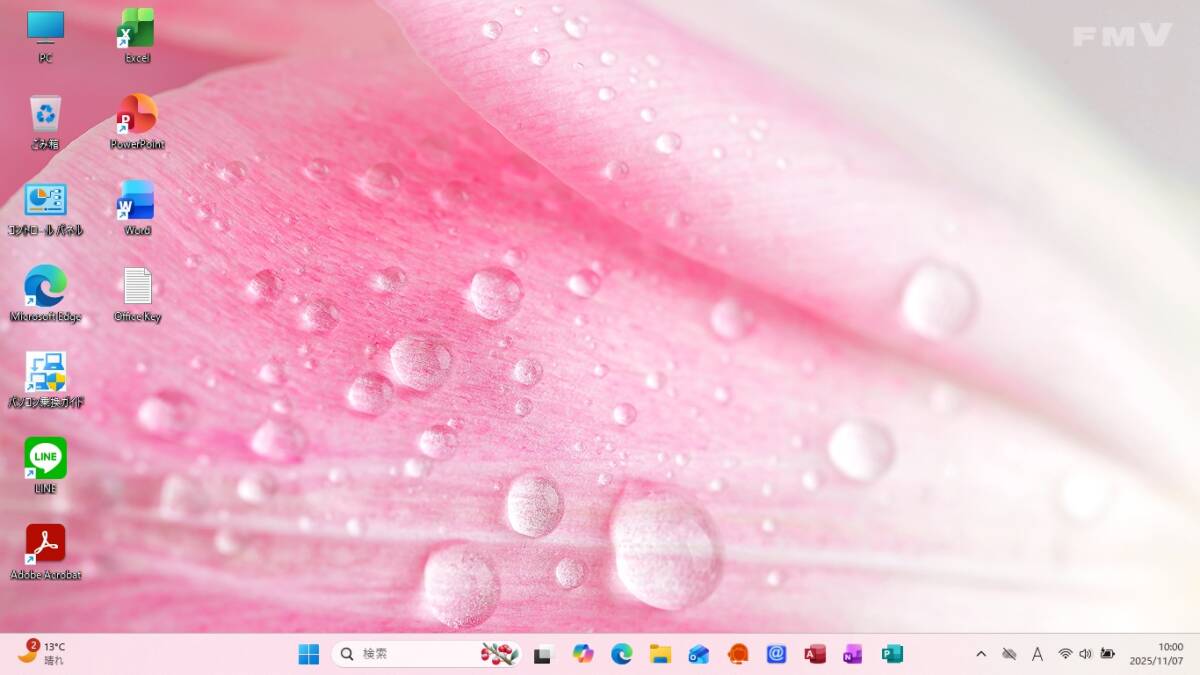Select the LINE app icon
1200x675 pixels.
click(x=45, y=458)
